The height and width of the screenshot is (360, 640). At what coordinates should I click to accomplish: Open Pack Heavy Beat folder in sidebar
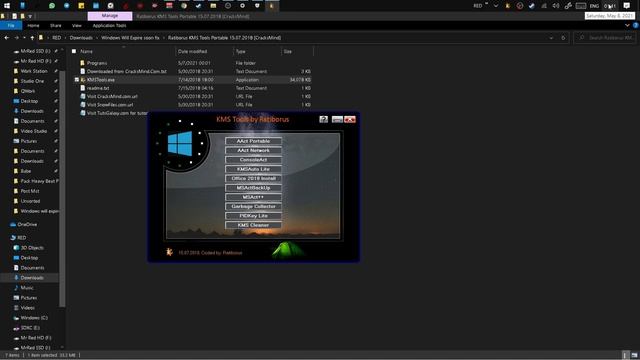coord(39,181)
